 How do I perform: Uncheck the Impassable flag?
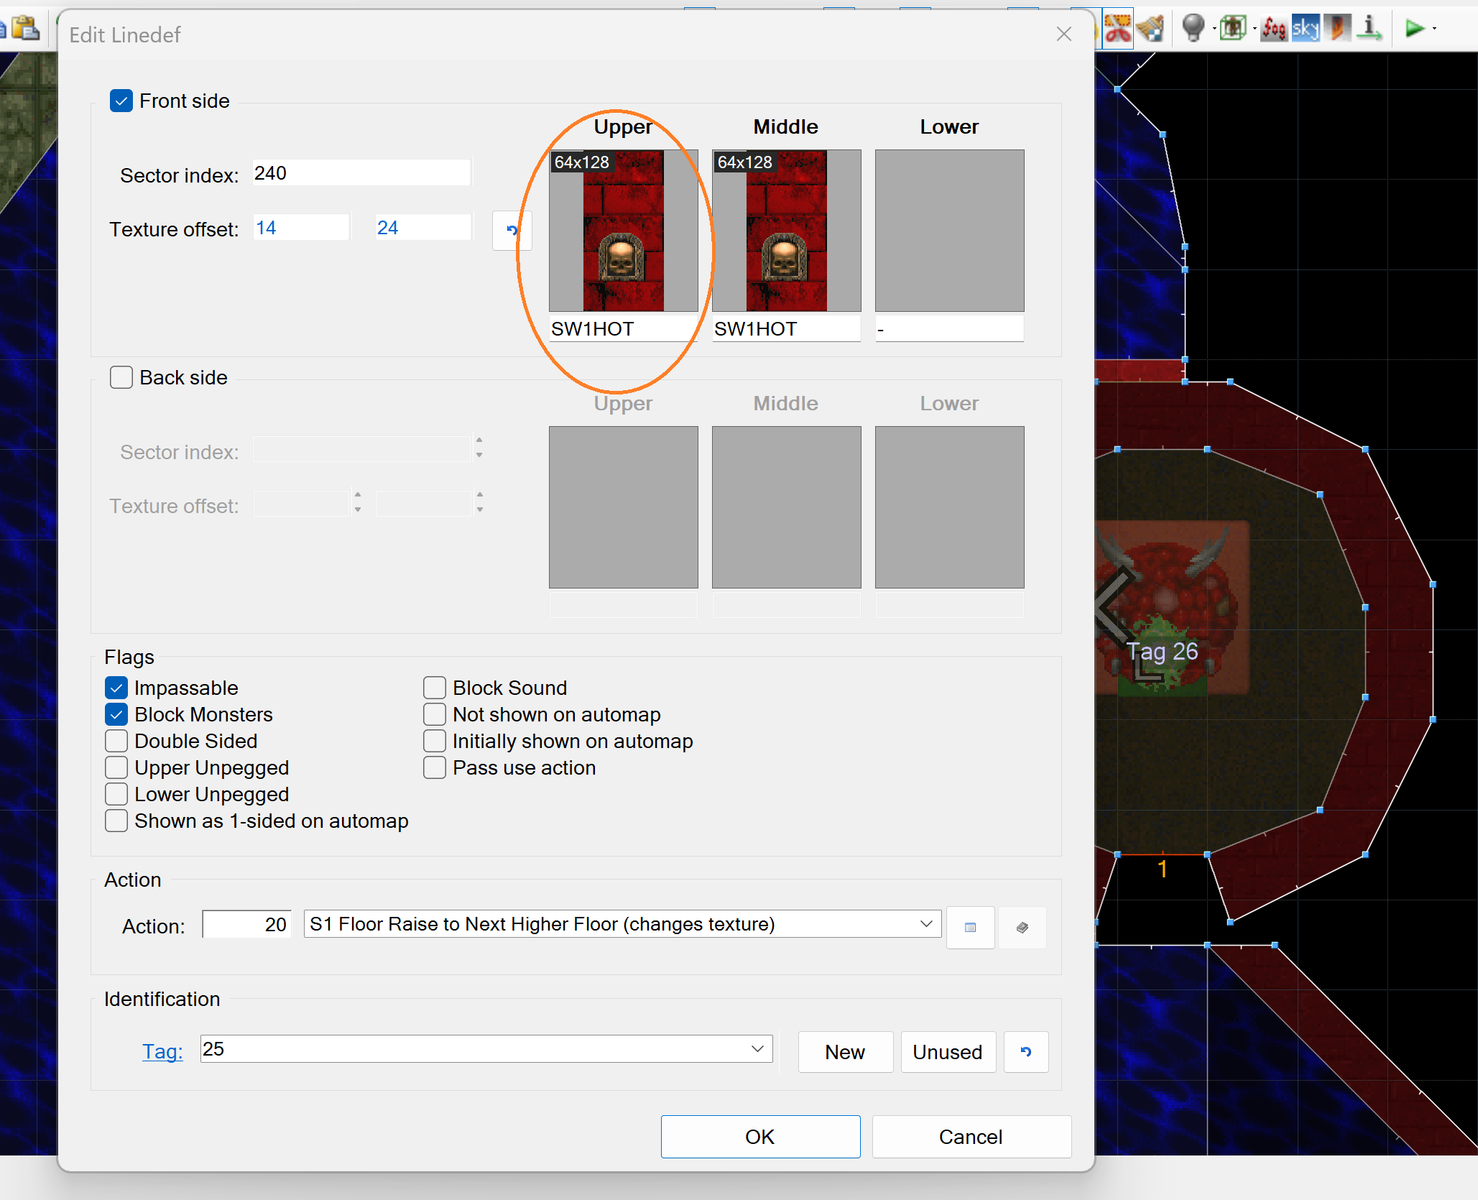coord(116,688)
